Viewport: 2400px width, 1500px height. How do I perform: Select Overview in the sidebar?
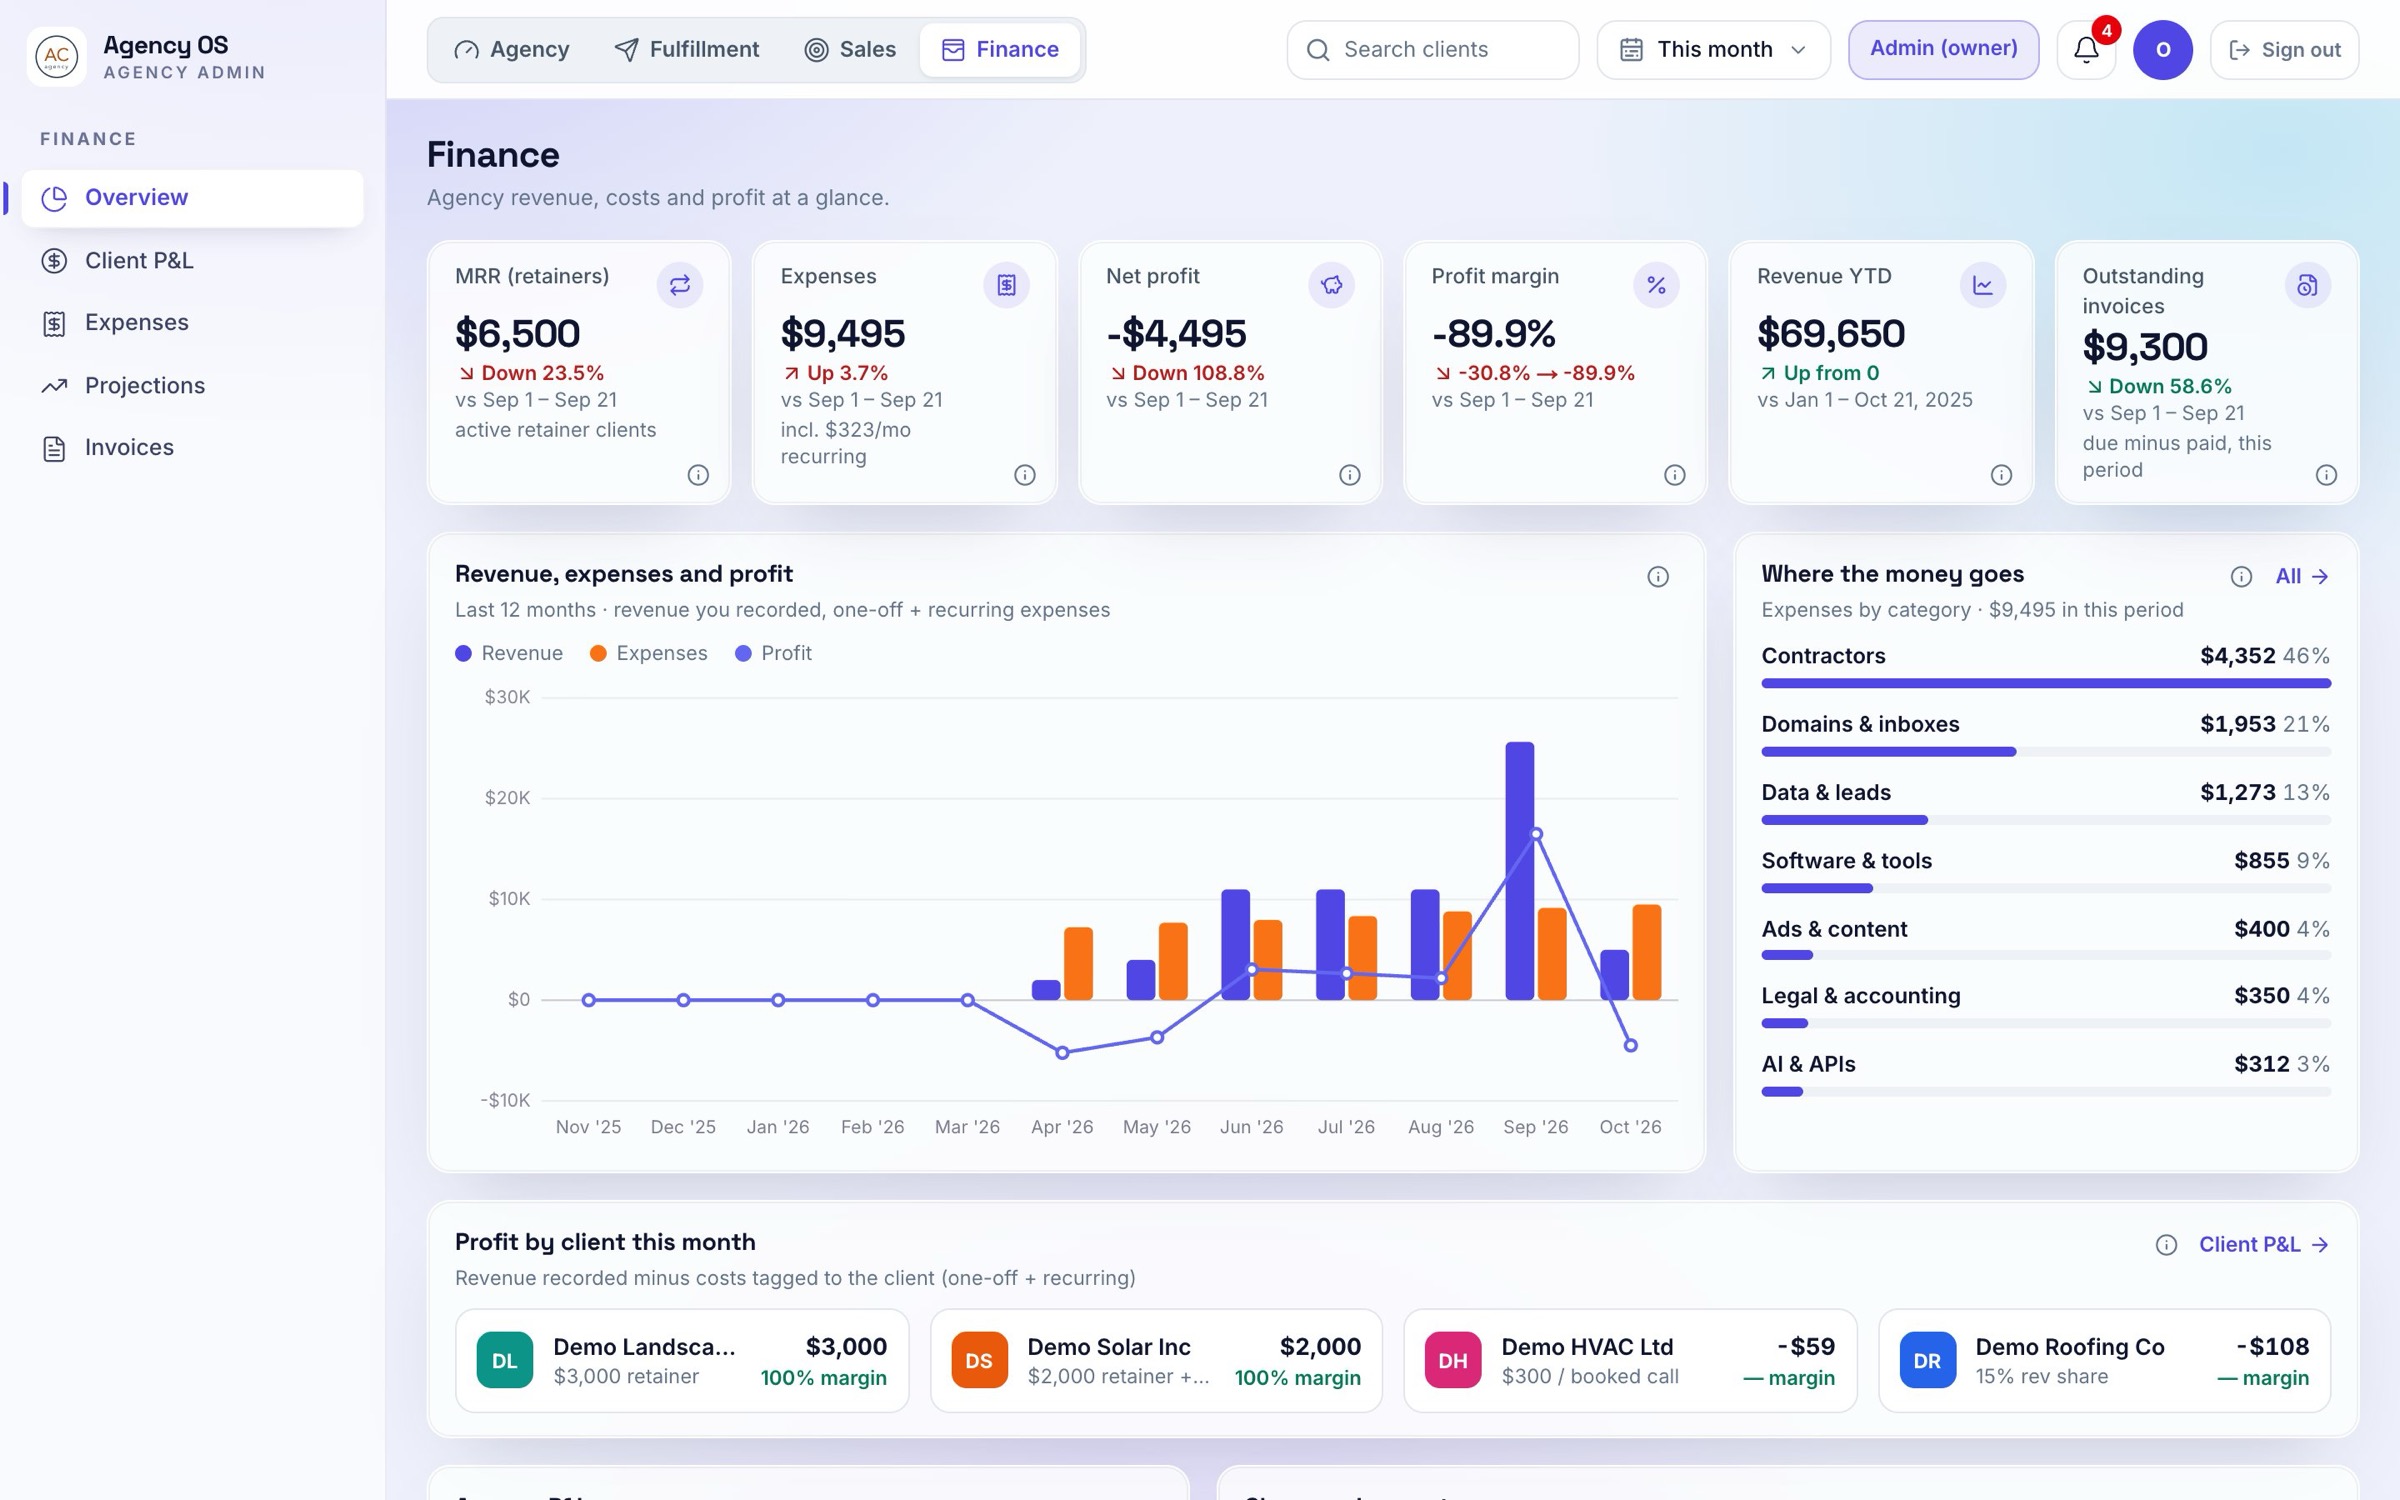click(192, 198)
